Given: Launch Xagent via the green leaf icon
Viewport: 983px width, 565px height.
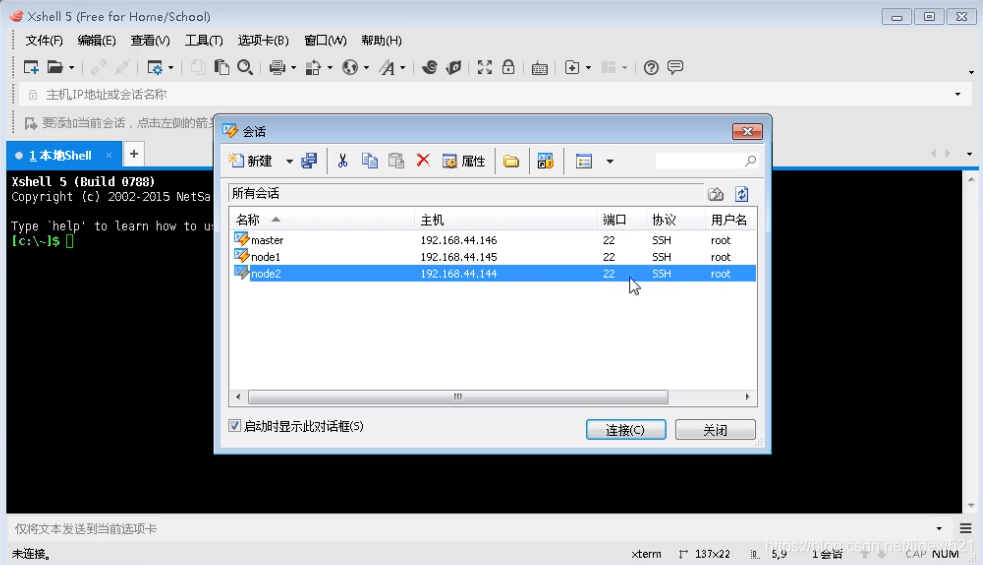Looking at the screenshot, I should pos(453,67).
